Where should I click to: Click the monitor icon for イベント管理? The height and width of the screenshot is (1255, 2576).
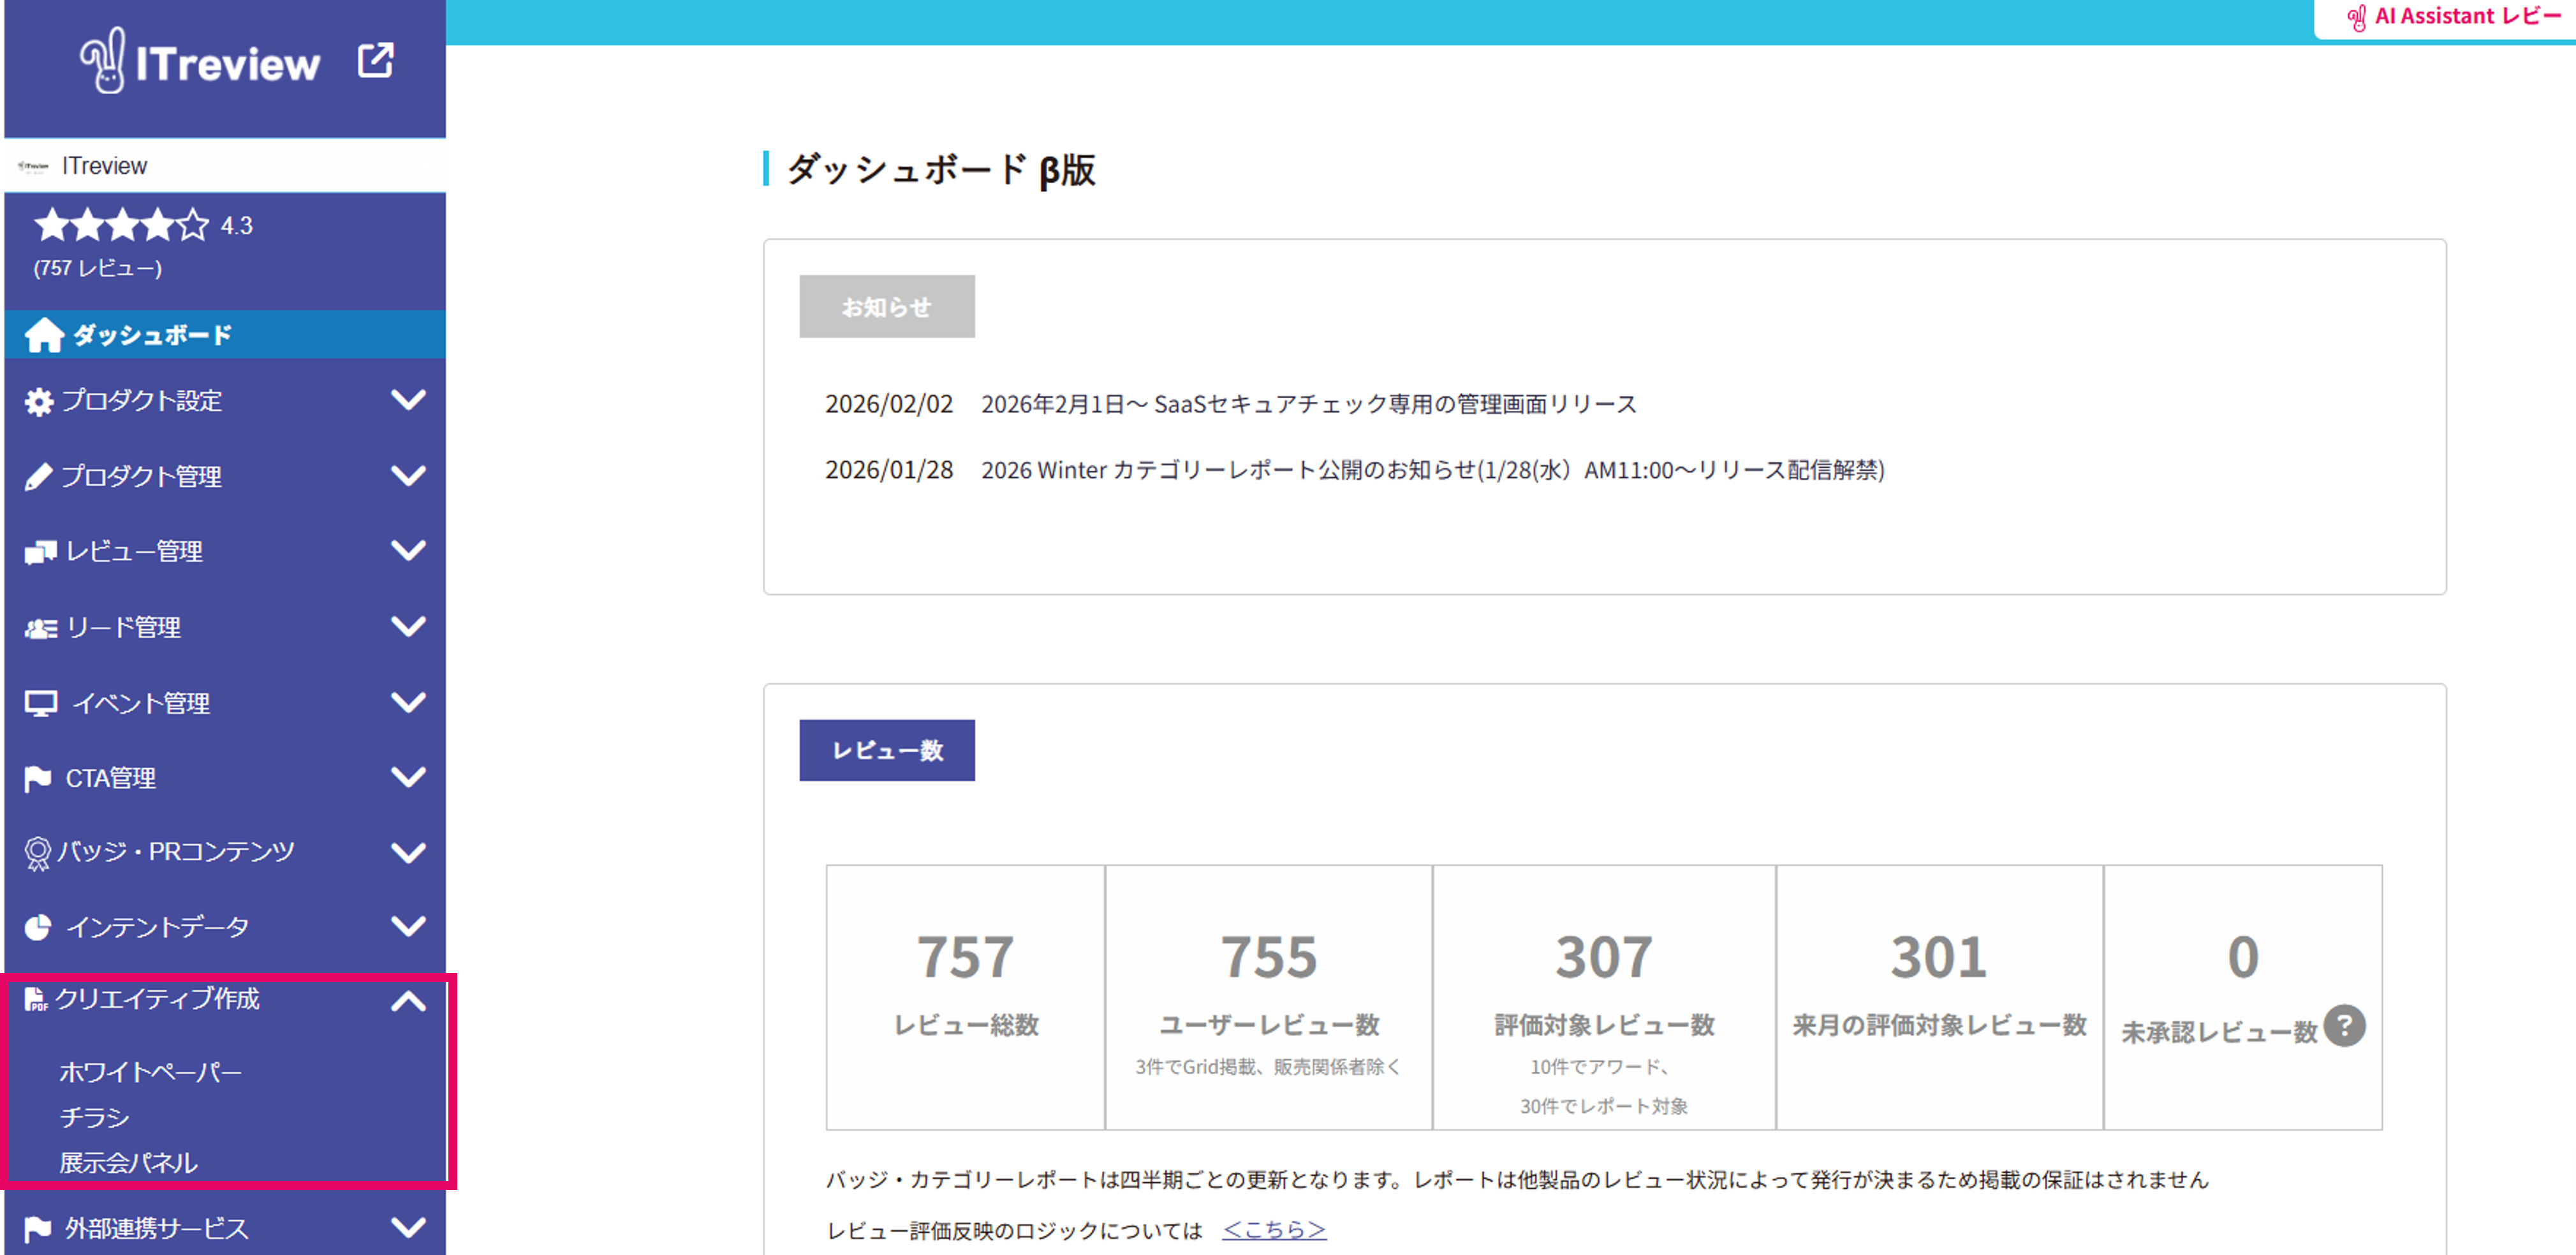41,703
